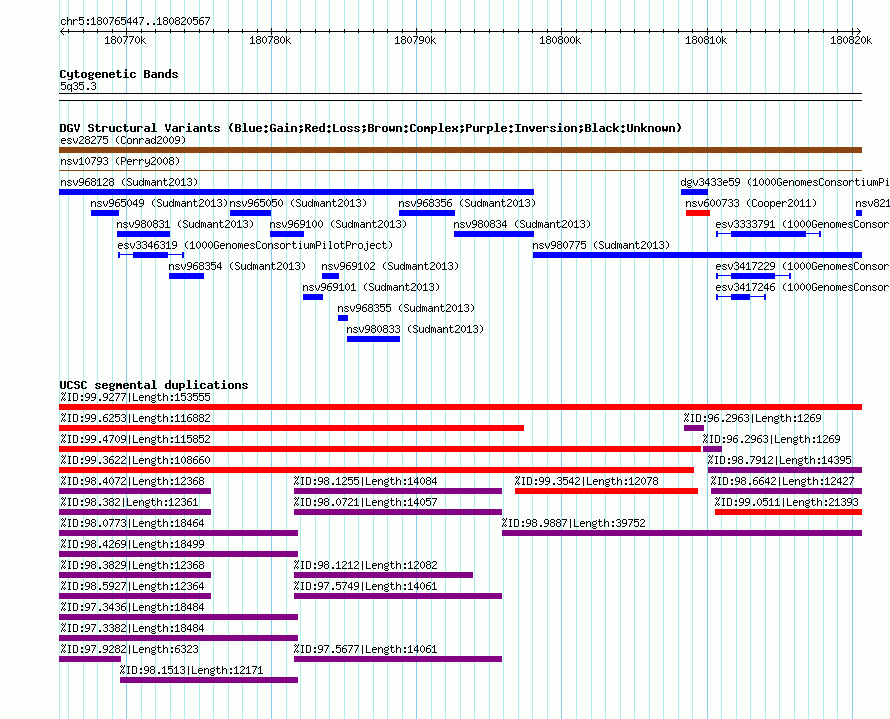Click the %ID:98.1255|Length:14084 duplication label

pos(366,481)
